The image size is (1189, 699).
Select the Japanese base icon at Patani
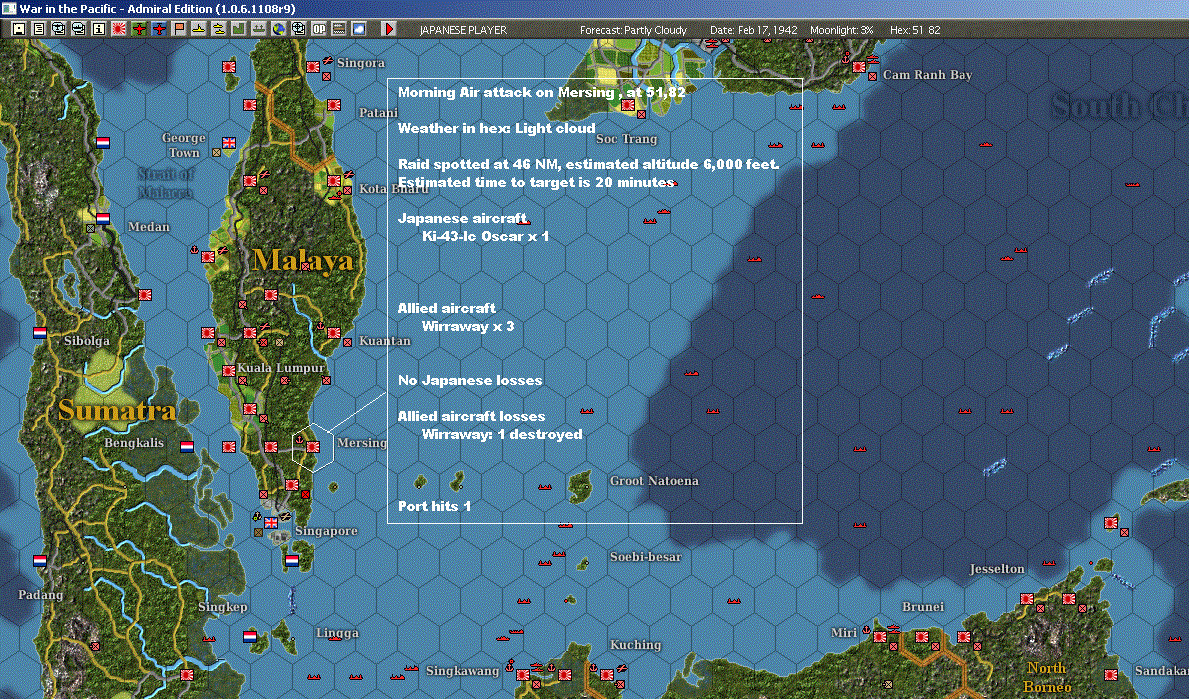coord(334,105)
